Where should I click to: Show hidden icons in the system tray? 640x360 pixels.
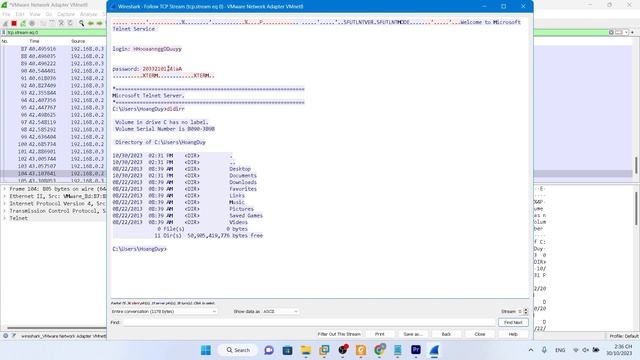531,350
